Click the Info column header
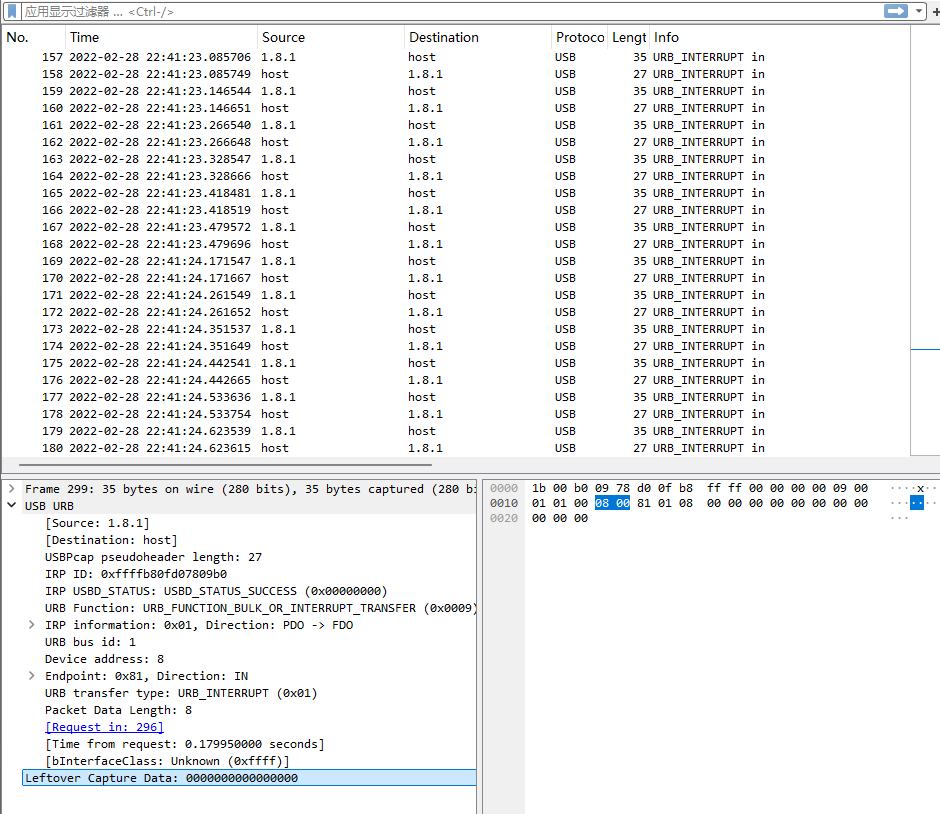Viewport: 940px width, 814px height. tap(666, 37)
